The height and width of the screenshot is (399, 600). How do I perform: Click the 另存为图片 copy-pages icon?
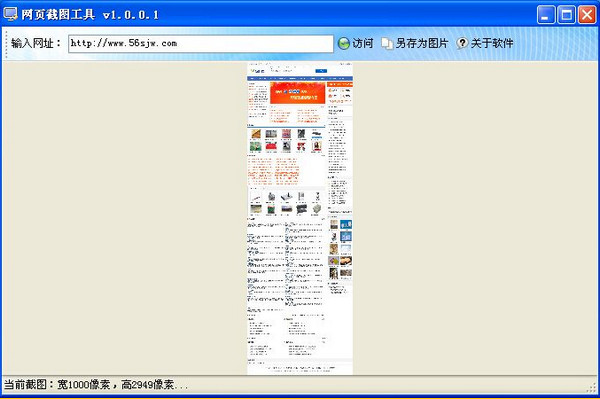click(387, 44)
